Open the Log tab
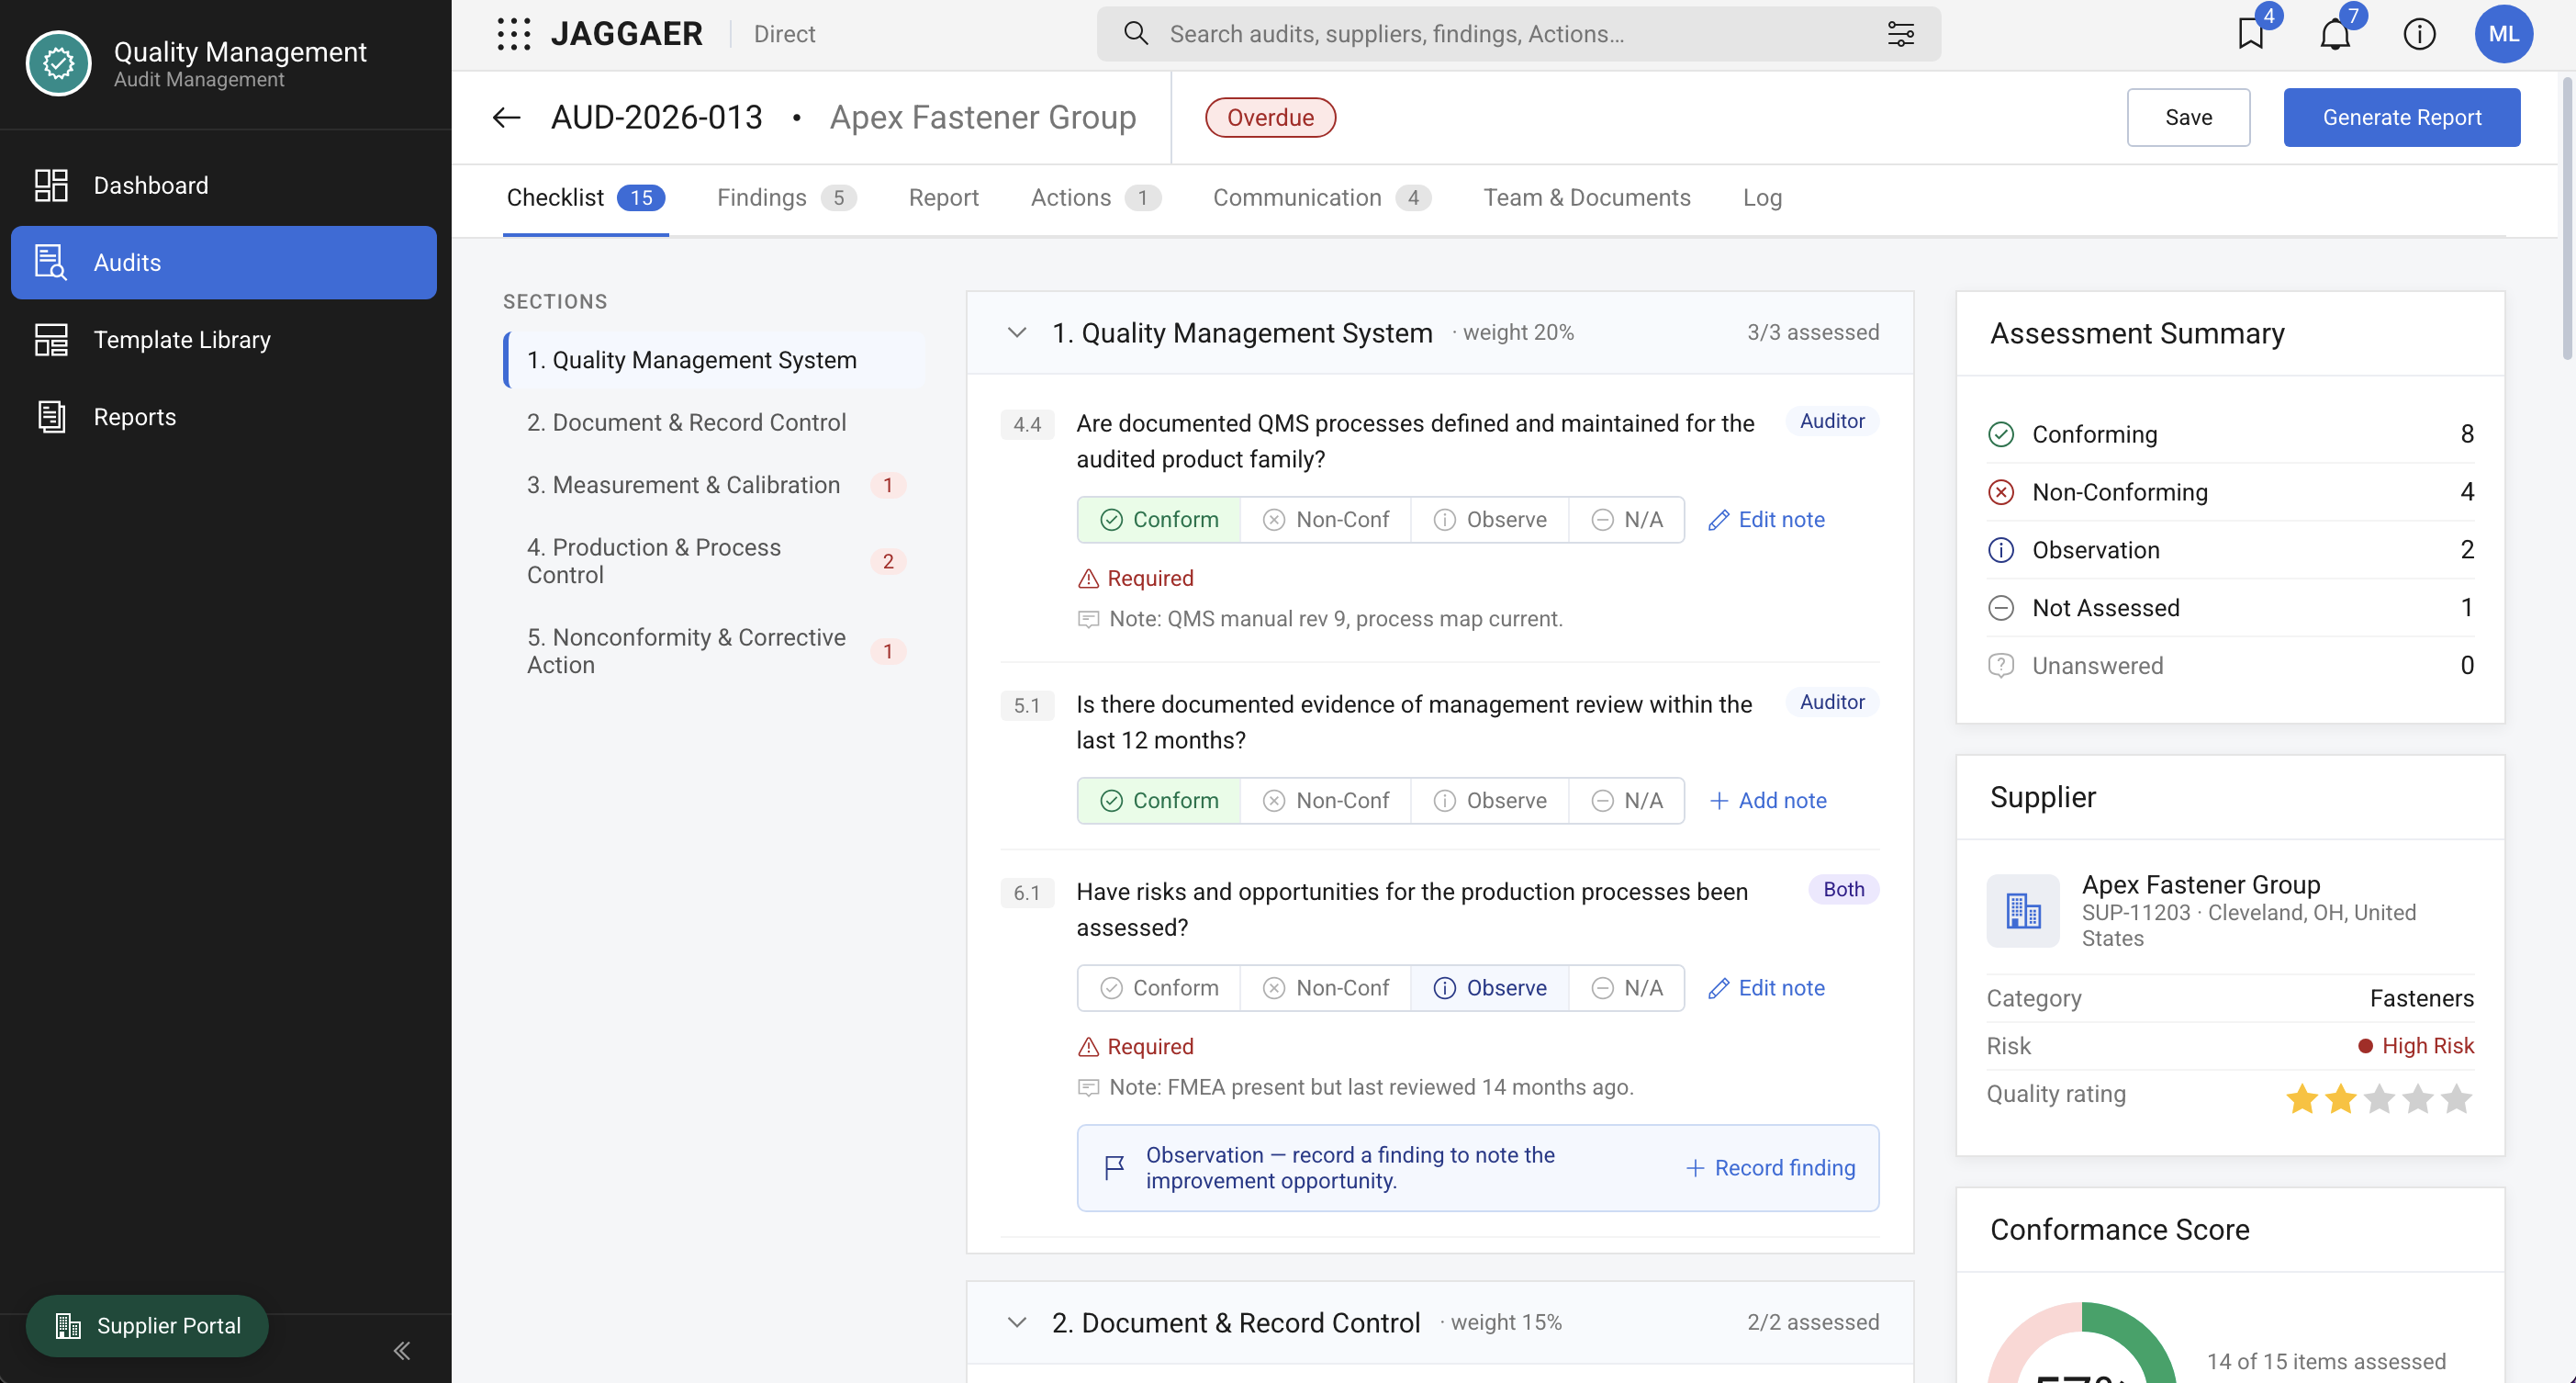The image size is (2576, 1383). click(1762, 198)
